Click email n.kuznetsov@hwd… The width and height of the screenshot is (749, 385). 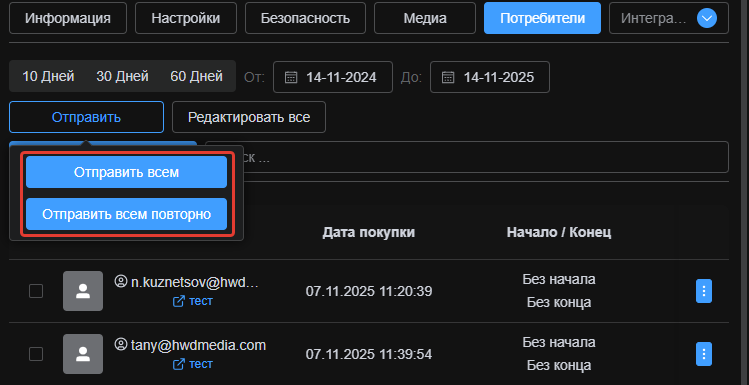coord(195,282)
